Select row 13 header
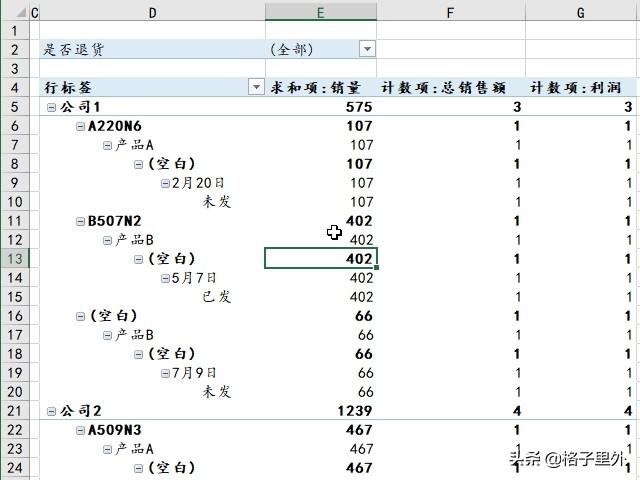Viewport: 640px width, 480px height. [x=14, y=259]
